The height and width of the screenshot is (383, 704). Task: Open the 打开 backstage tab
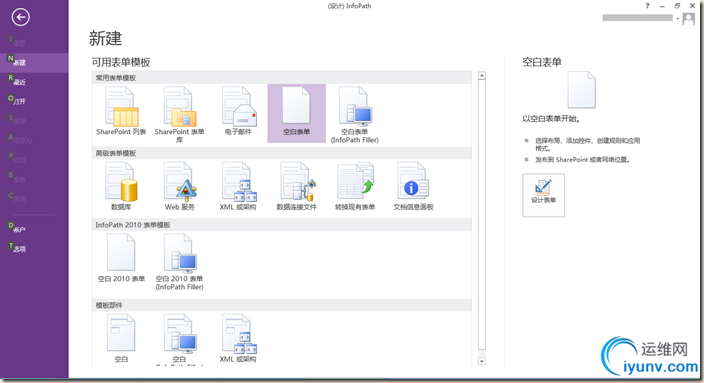[34, 101]
